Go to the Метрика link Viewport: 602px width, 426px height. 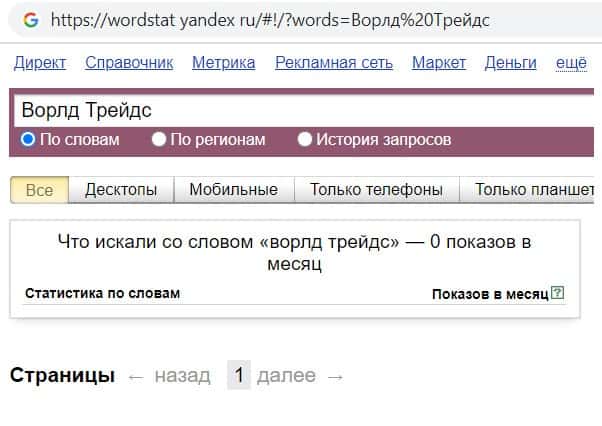223,63
